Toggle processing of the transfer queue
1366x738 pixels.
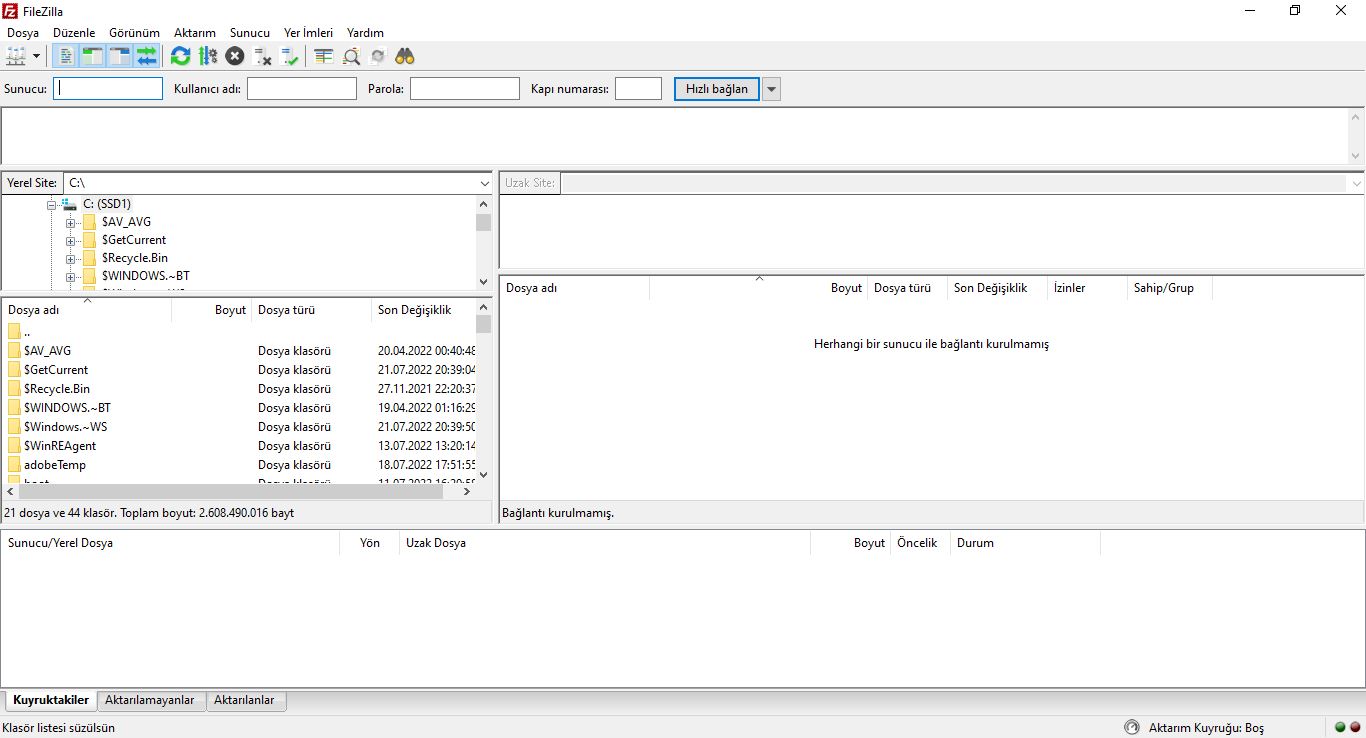(208, 56)
